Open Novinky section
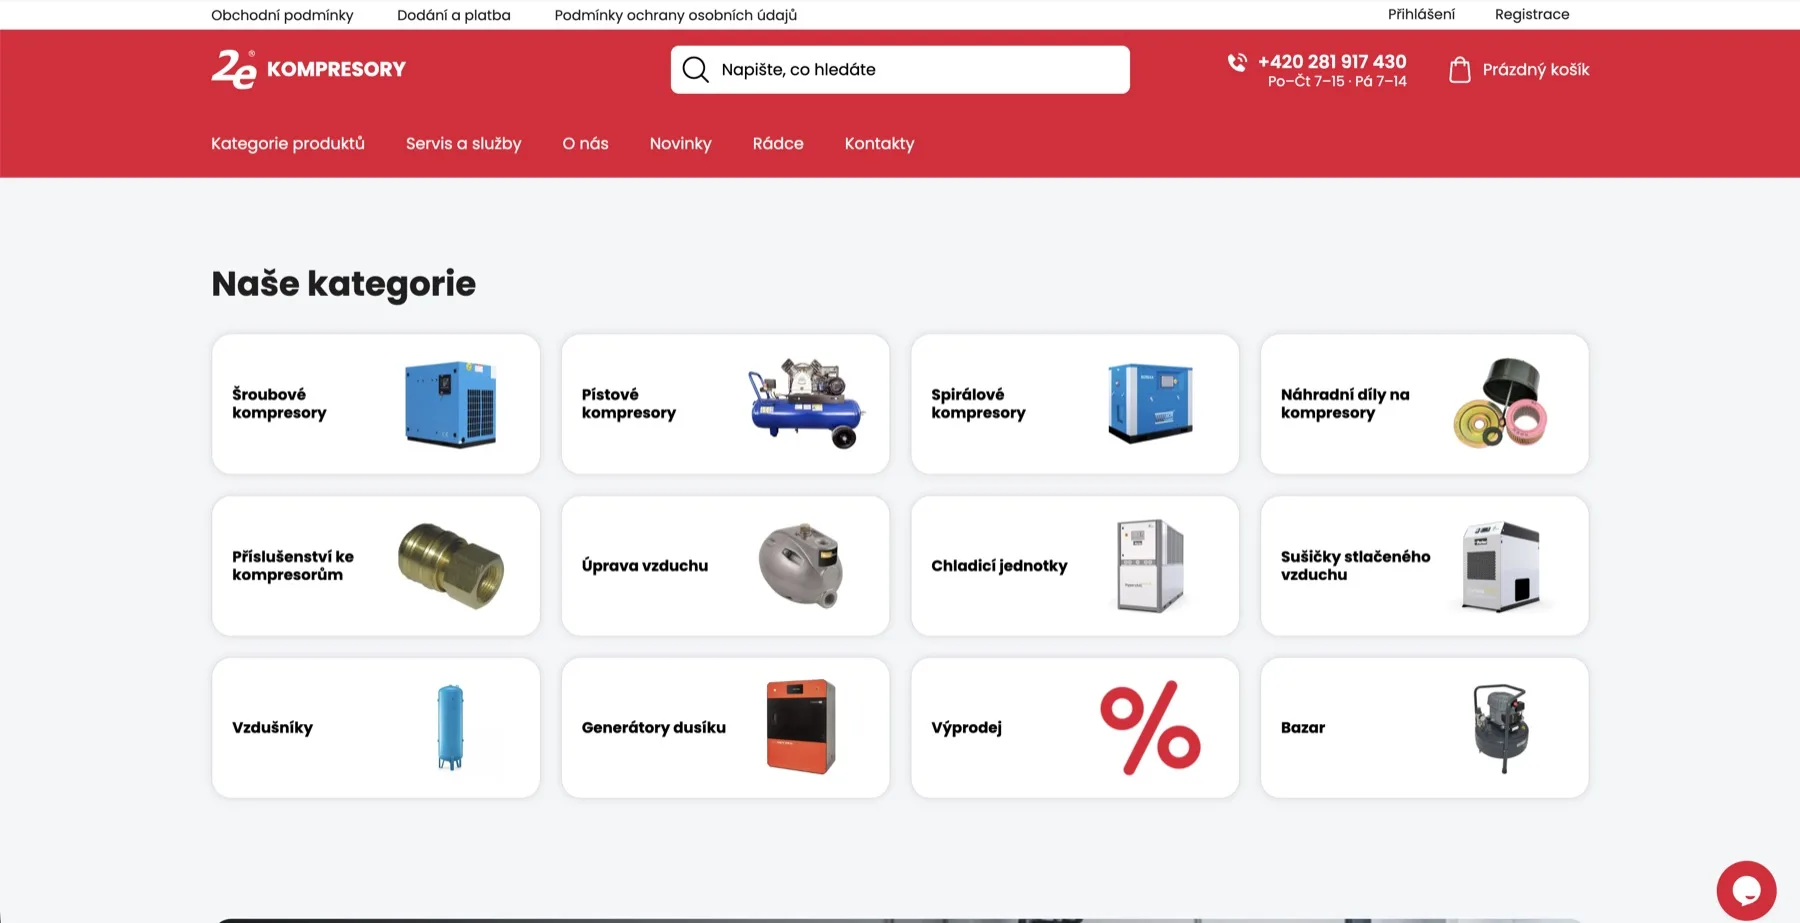Image resolution: width=1800 pixels, height=923 pixels. point(680,143)
